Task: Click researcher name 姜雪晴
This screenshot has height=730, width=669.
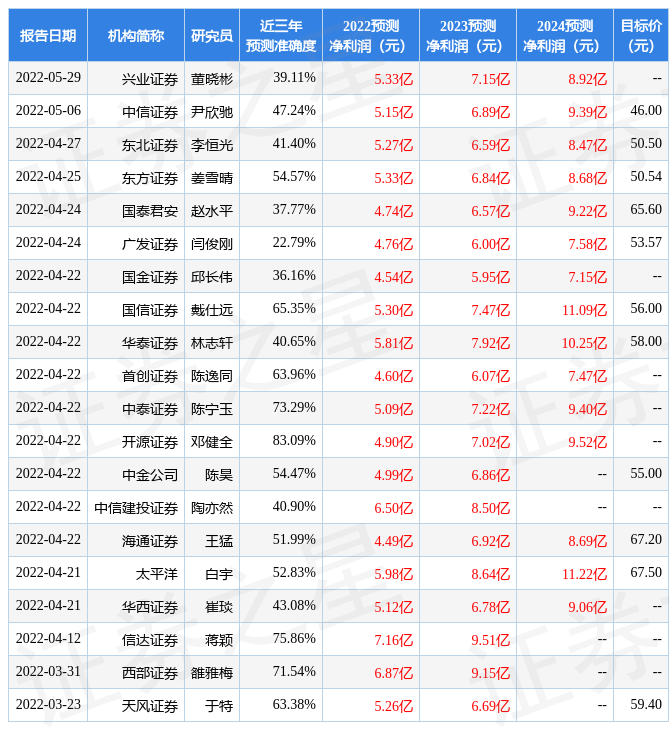Action: pos(212,178)
